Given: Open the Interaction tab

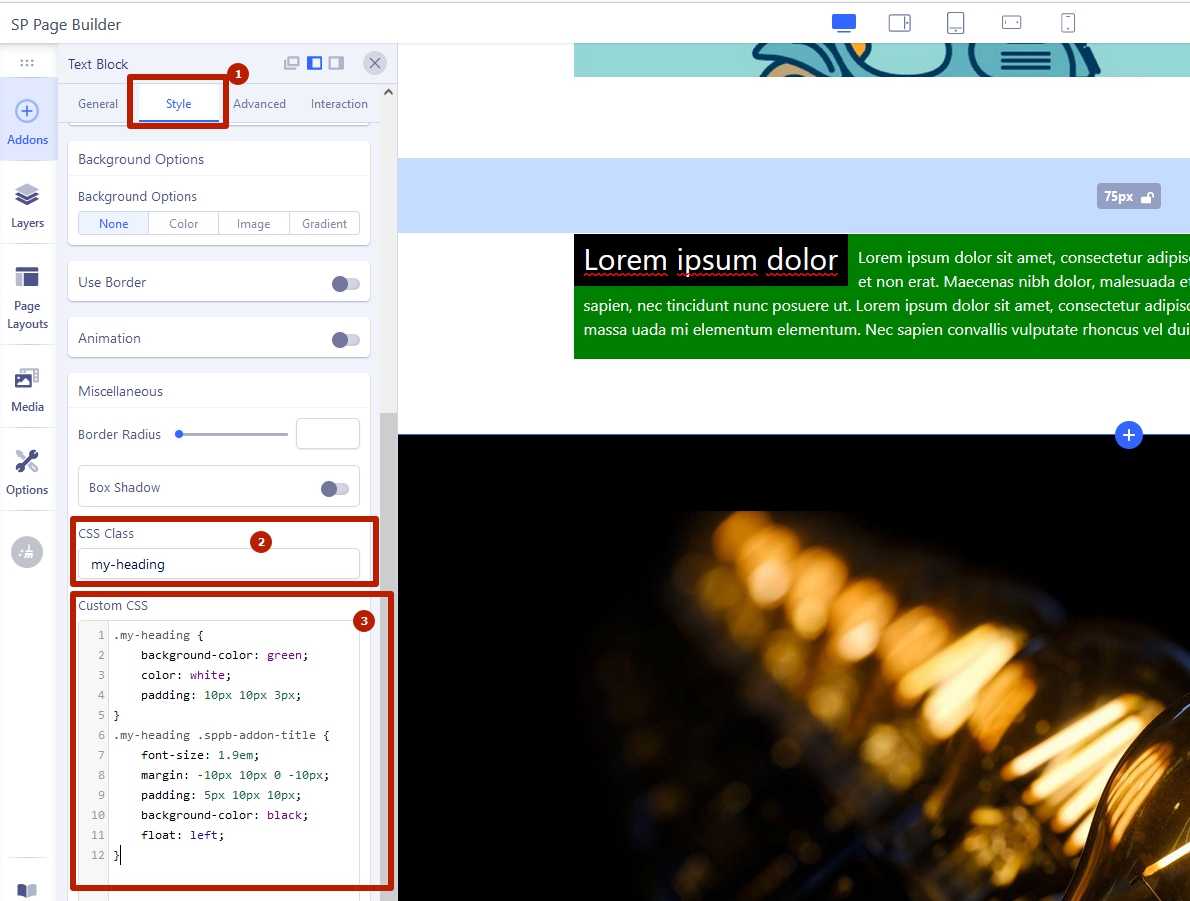Looking at the screenshot, I should pyautogui.click(x=339, y=104).
